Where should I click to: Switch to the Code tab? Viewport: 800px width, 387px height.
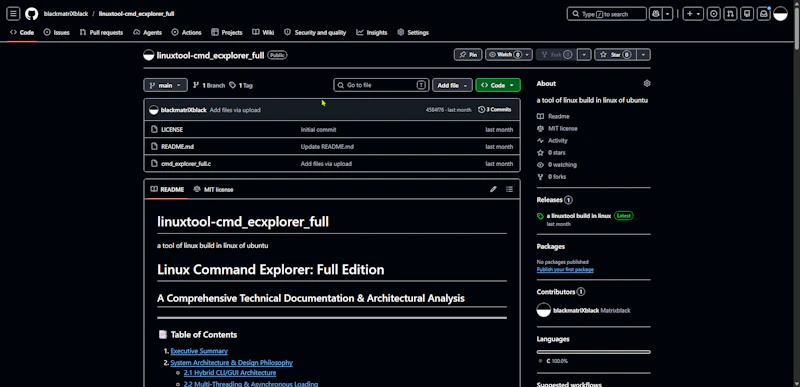pos(22,32)
